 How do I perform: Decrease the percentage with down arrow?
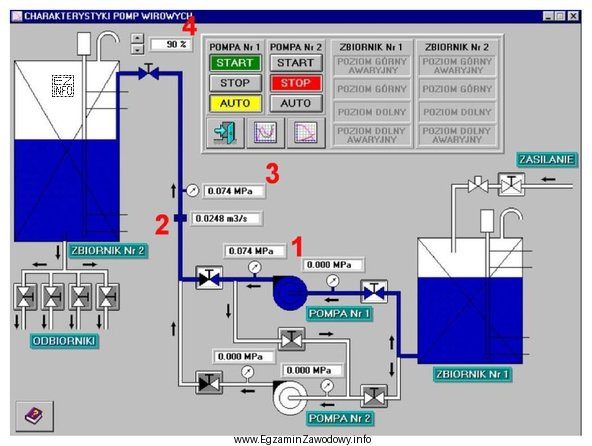point(137,49)
